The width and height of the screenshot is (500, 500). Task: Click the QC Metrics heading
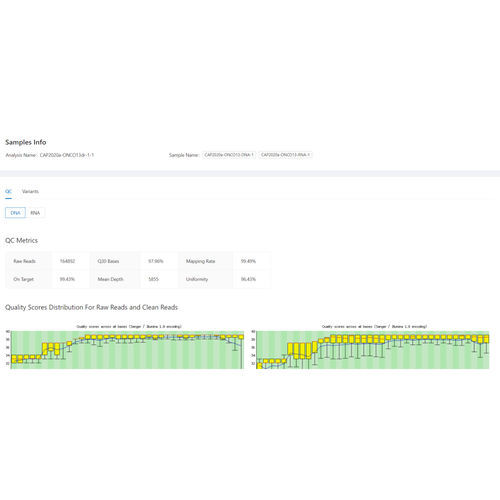(21, 240)
